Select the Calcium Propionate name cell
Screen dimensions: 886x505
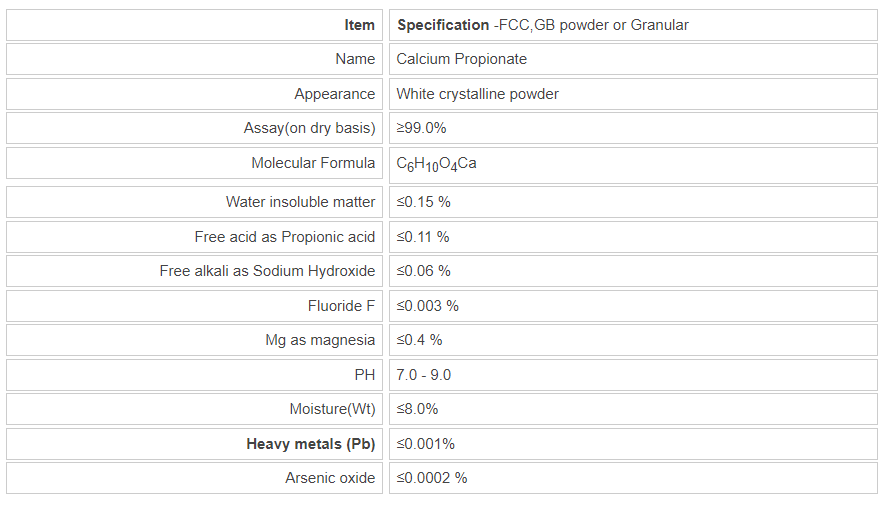[x=461, y=59]
